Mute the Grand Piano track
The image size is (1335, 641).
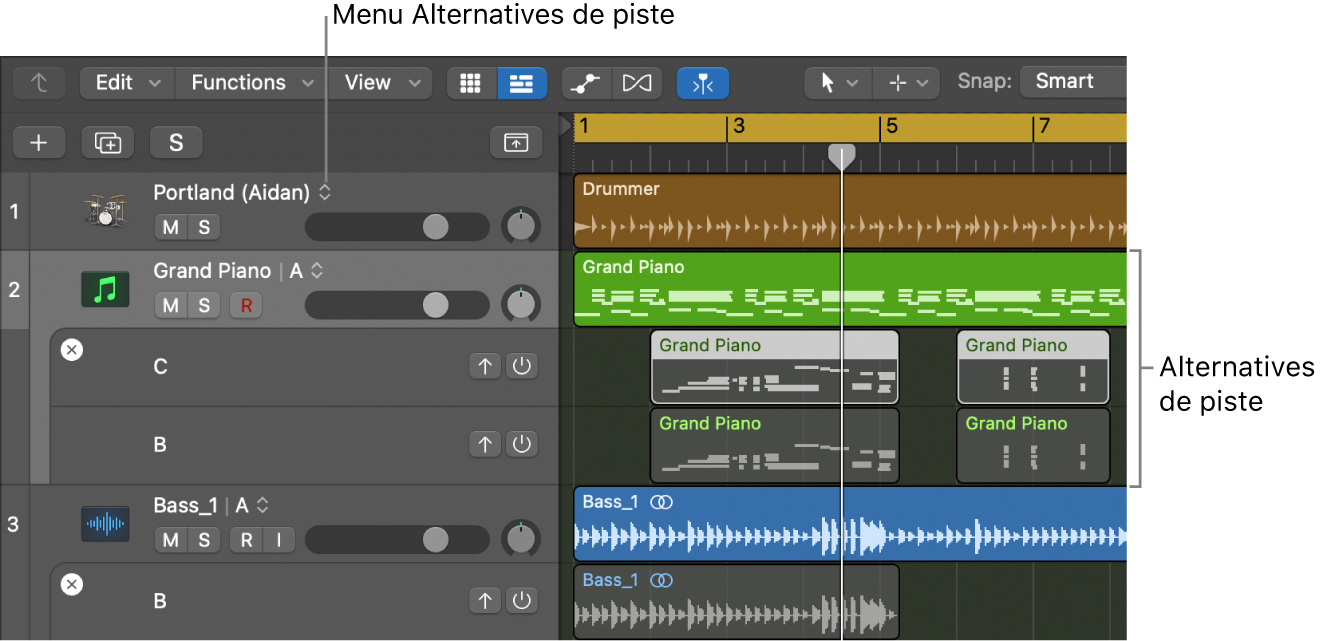(x=171, y=305)
